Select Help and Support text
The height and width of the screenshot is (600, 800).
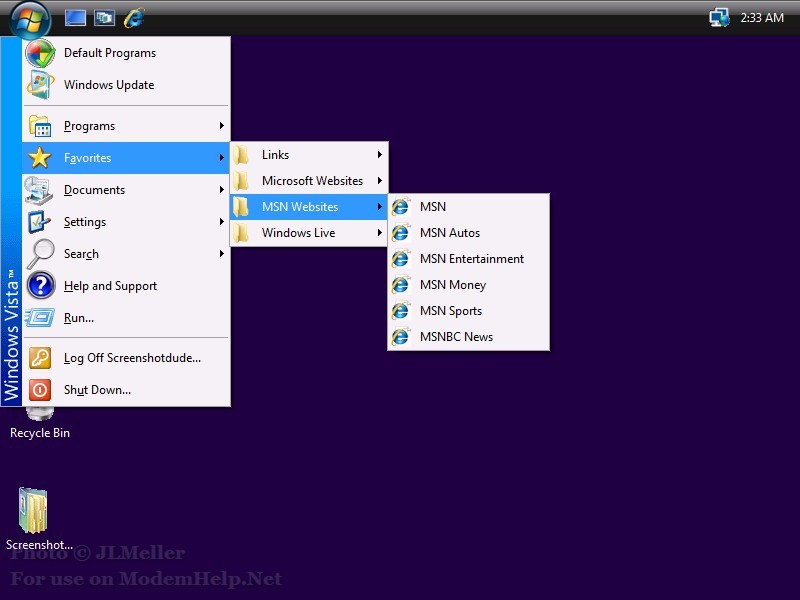pyautogui.click(x=110, y=286)
